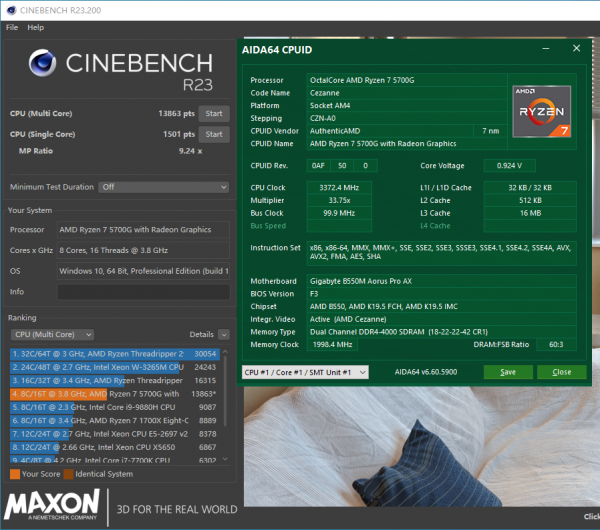The height and width of the screenshot is (530, 600).
Task: Click the Gigabyte B550M Aorus Pro AX value
Action: click(442, 281)
